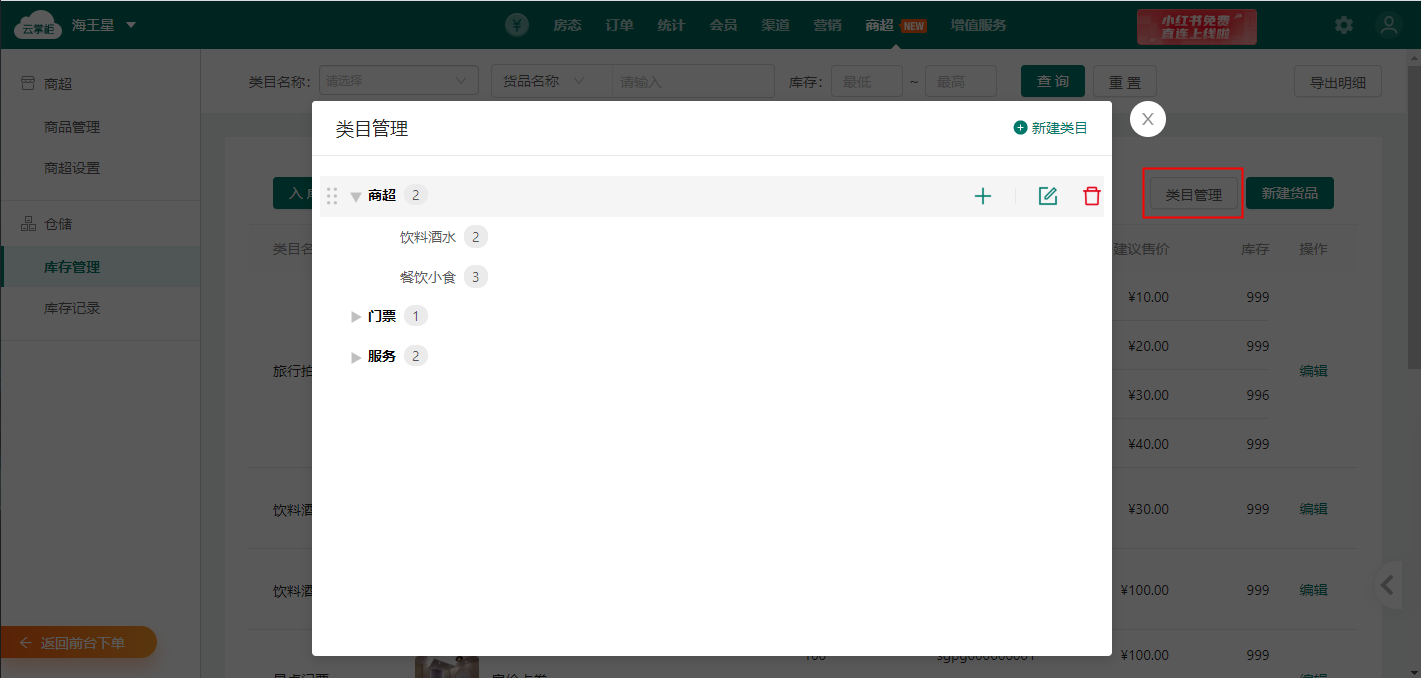Click the drag handle dots beside 商超
Screen dimensions: 1421x678
332,196
